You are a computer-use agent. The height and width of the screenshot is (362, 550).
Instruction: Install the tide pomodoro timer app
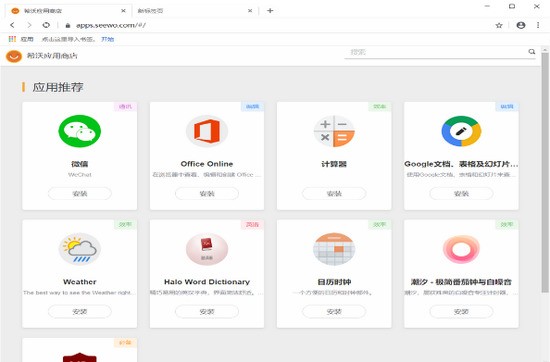(x=461, y=311)
